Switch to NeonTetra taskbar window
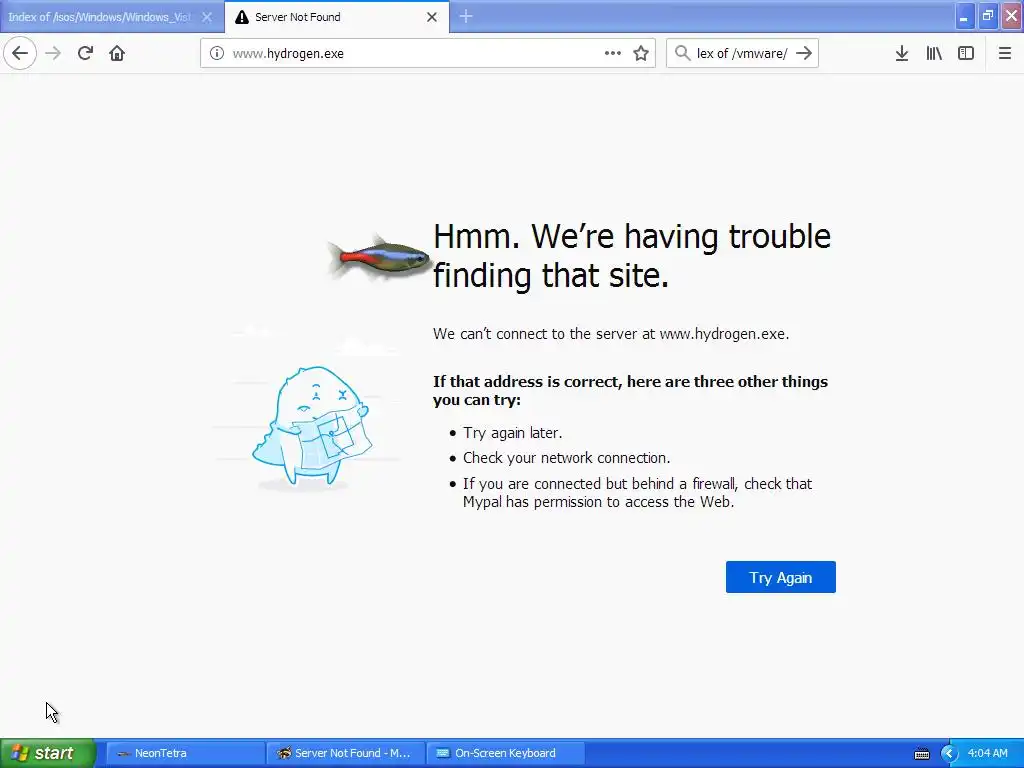1024x768 pixels. tap(185, 753)
